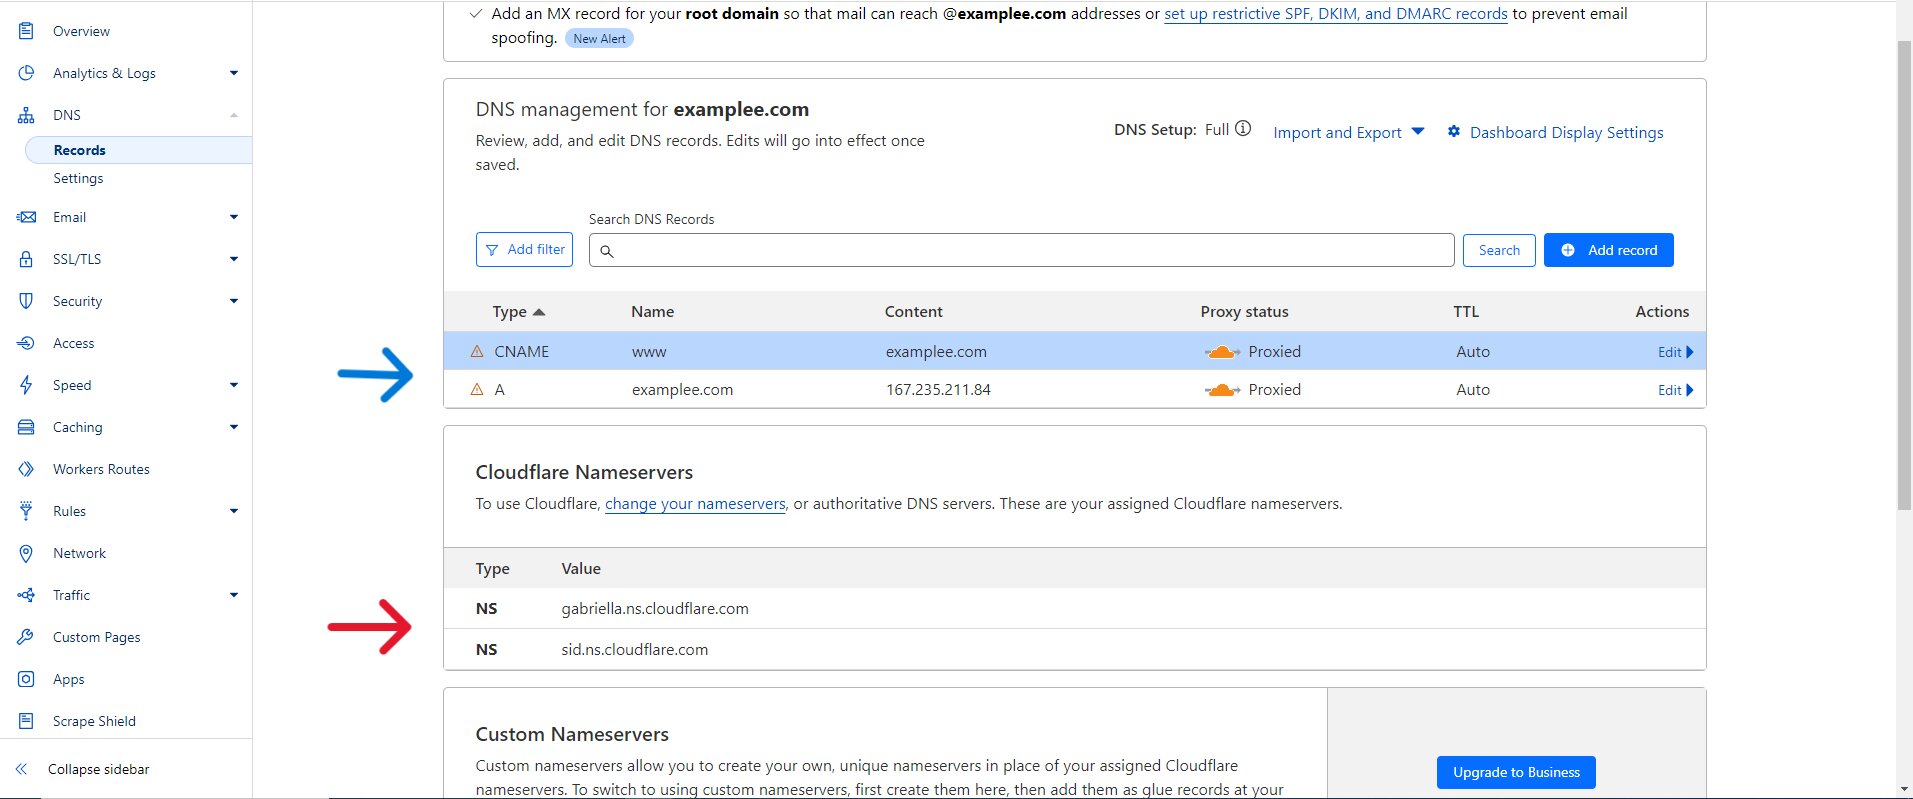The image size is (1913, 799).
Task: Open the restrictive SPF, DKIM, DMARC records link
Action: [1335, 14]
